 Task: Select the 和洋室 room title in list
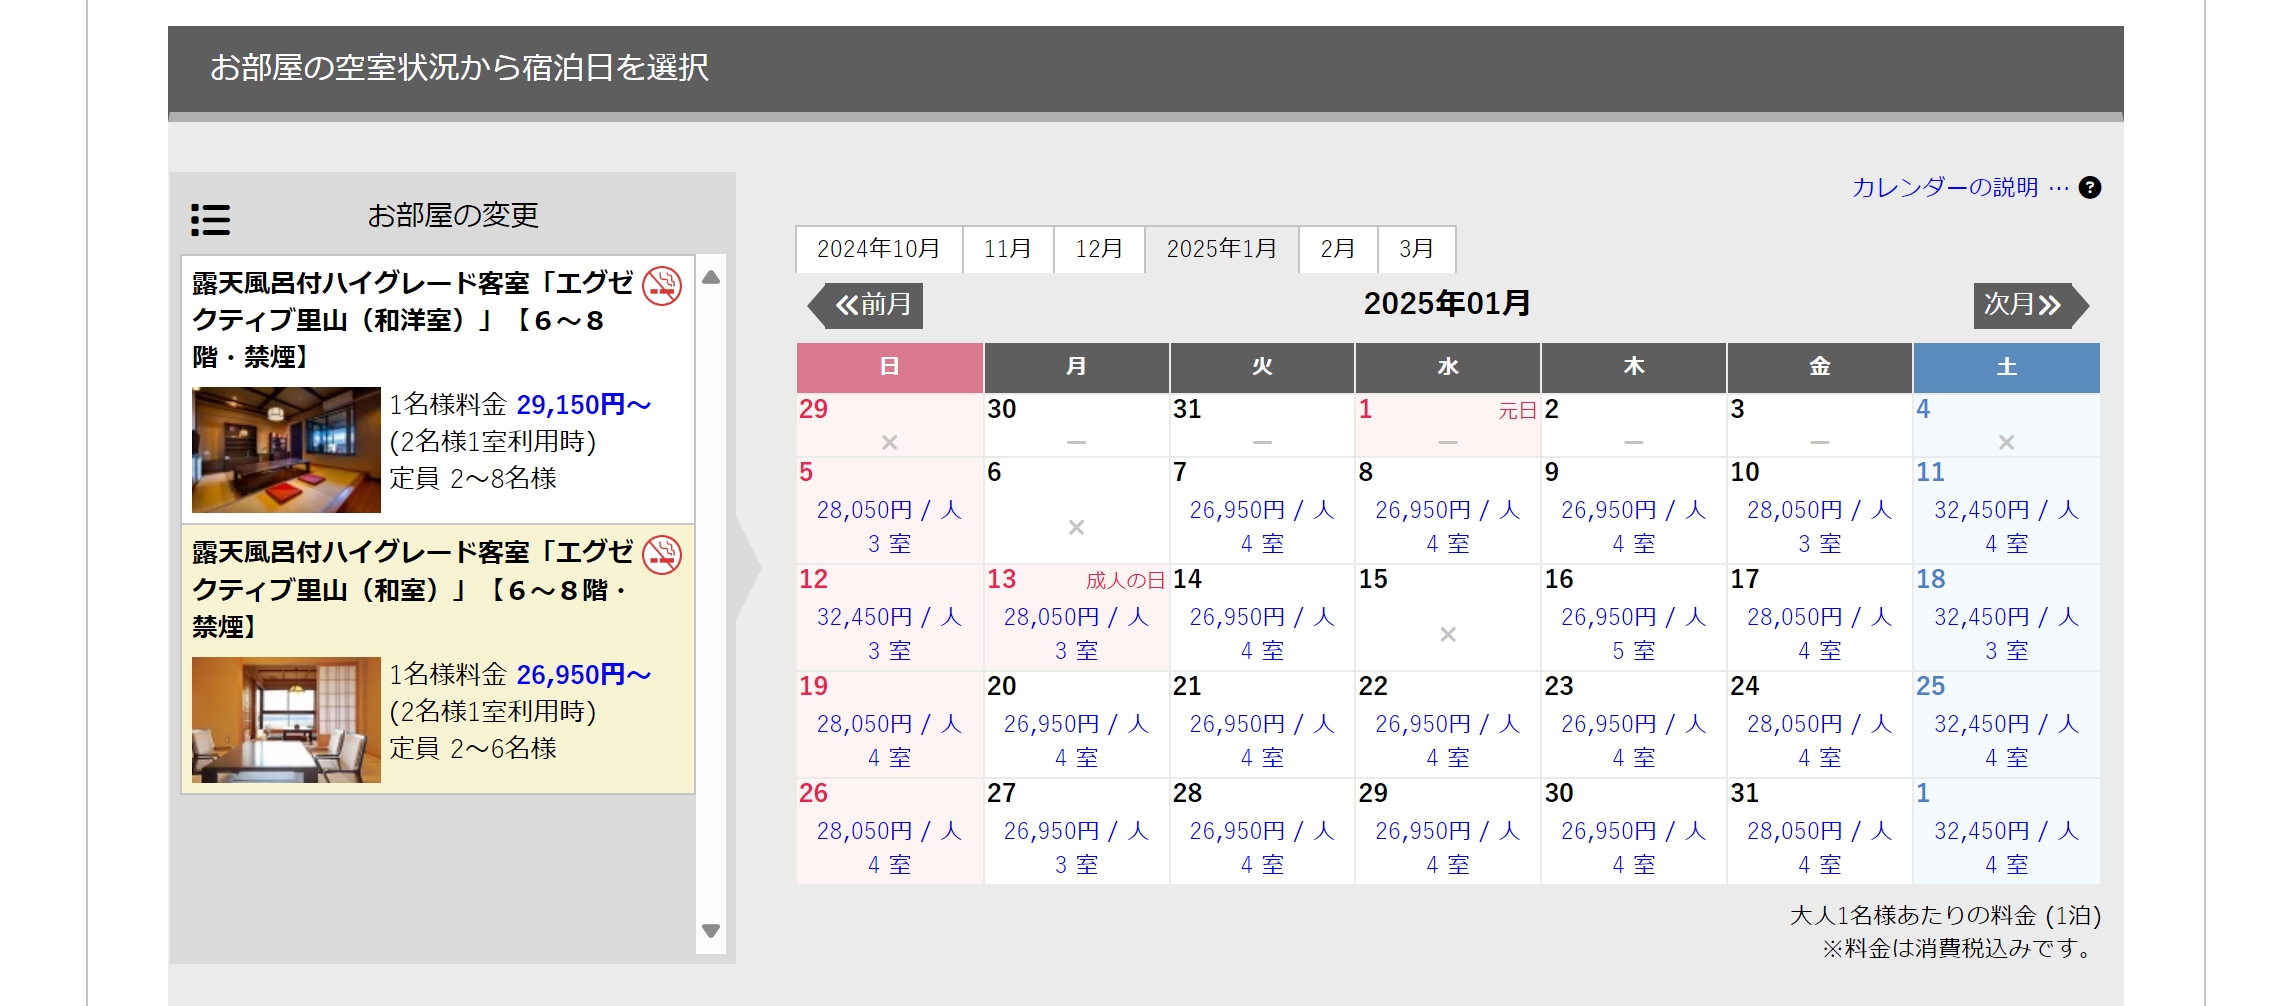412,320
